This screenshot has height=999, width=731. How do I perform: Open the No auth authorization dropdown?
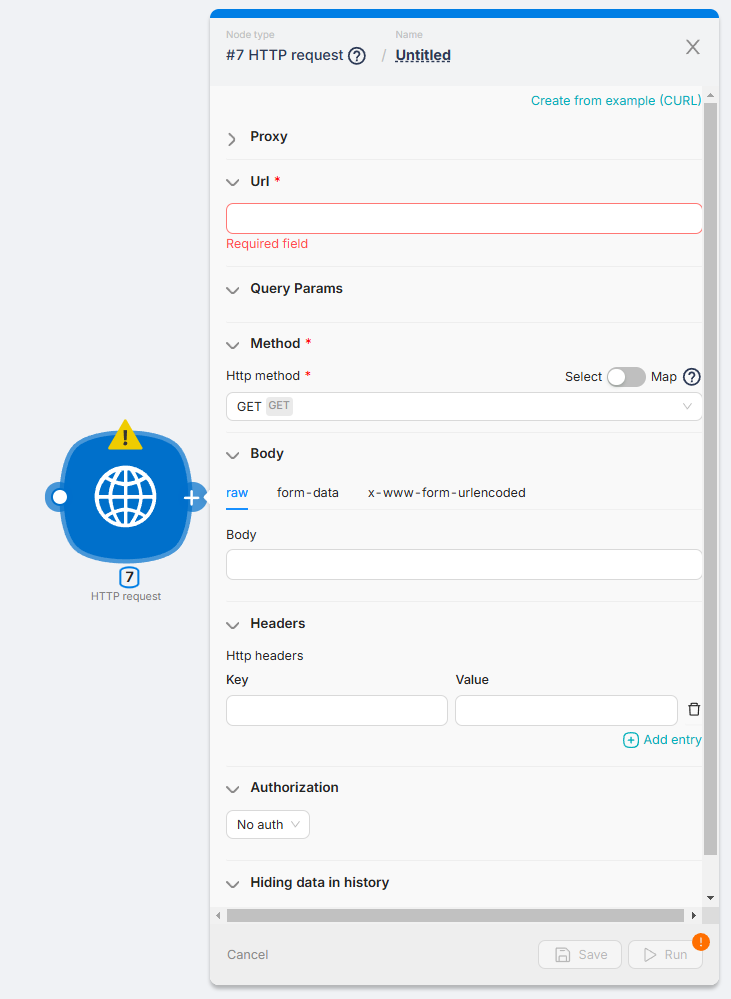[267, 825]
